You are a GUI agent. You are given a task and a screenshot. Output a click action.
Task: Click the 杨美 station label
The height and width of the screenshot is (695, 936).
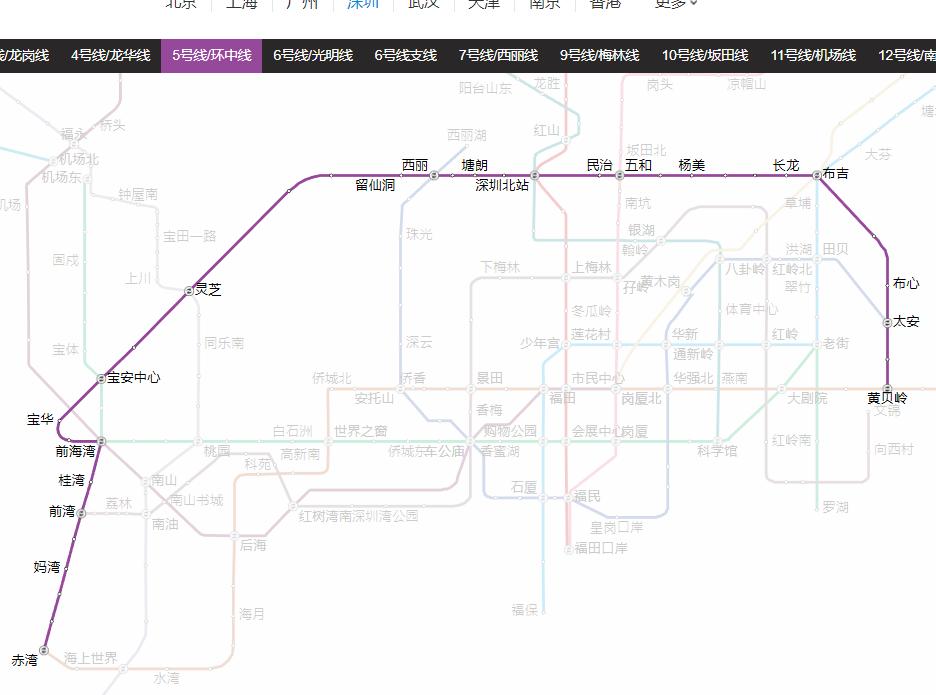692,165
